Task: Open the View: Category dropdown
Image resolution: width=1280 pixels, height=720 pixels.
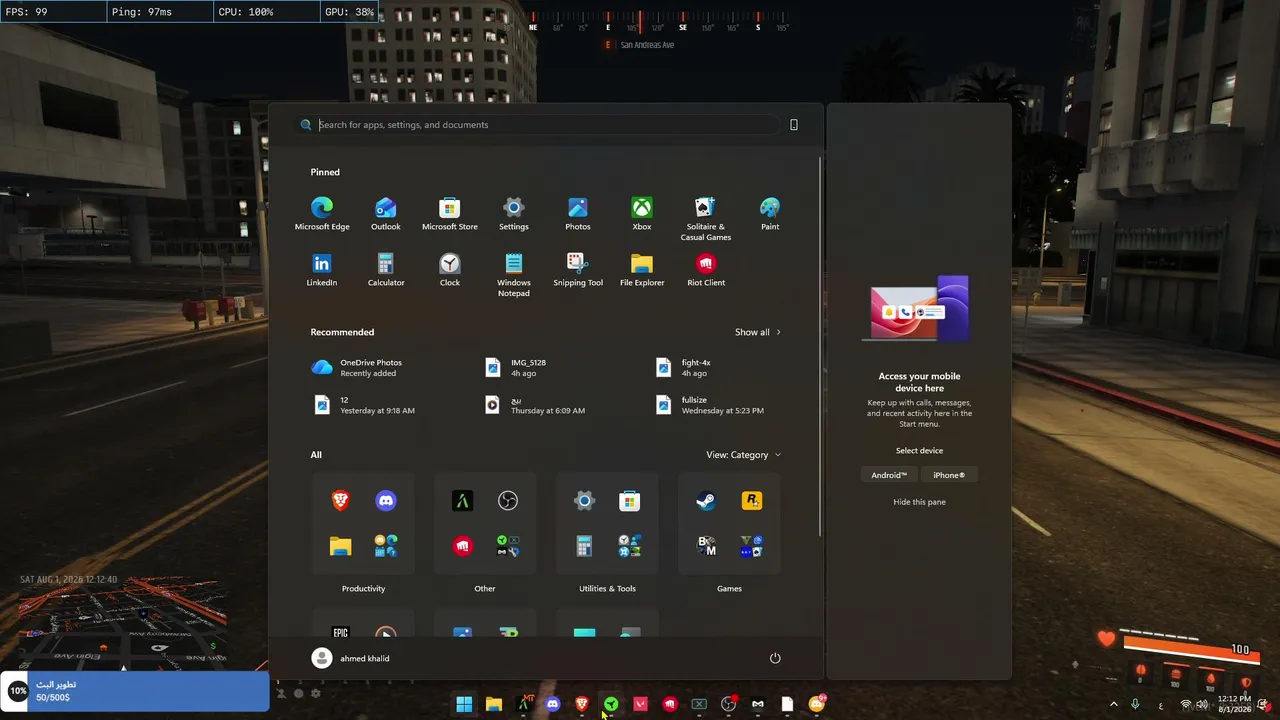Action: [x=744, y=455]
